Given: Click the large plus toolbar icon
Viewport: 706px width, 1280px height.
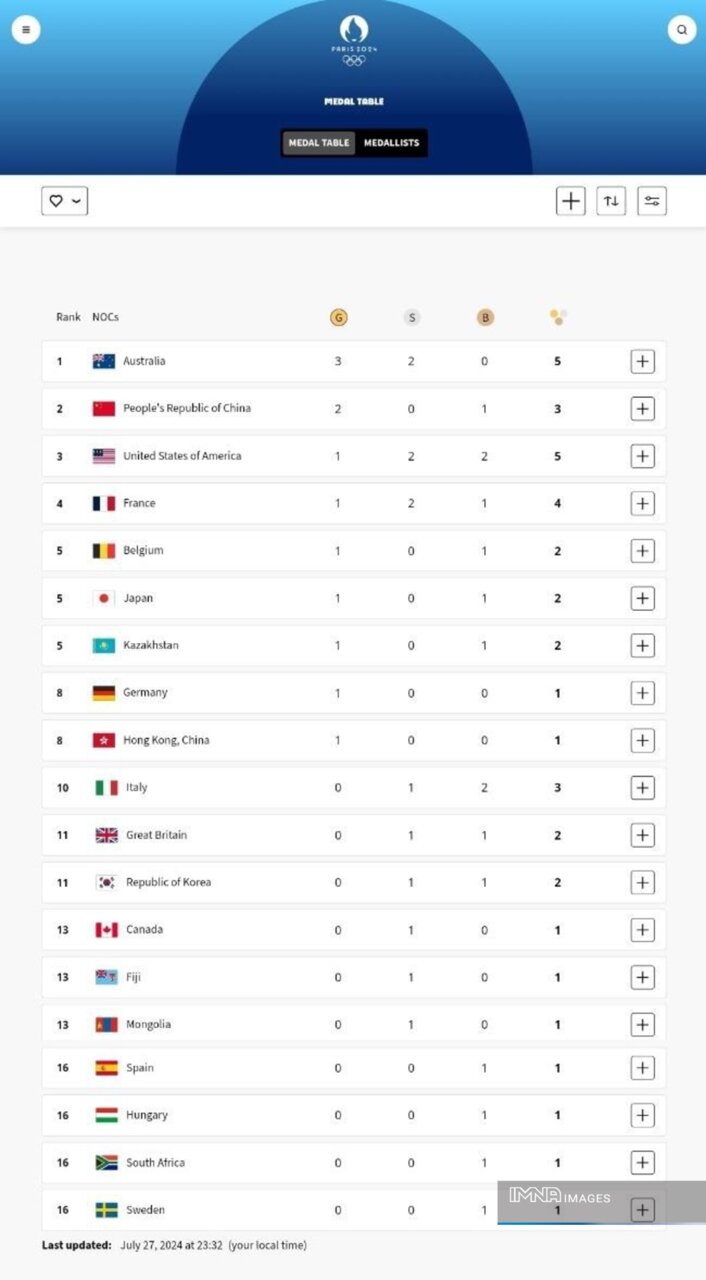Looking at the screenshot, I should (x=570, y=201).
